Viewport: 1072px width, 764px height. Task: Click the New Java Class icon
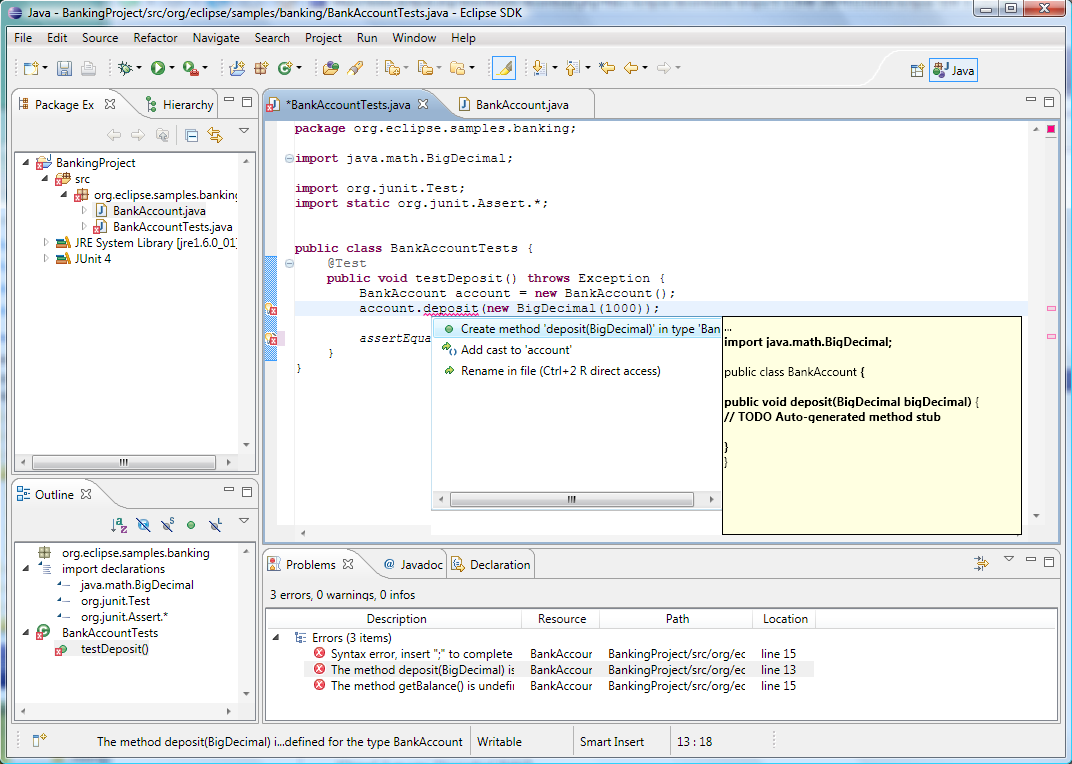click(286, 68)
